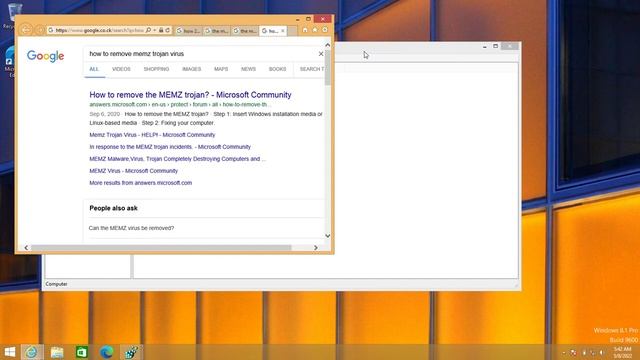The image size is (640, 360).
Task: Click the horizontal scrollbar right arrow
Action: click(x=316, y=248)
